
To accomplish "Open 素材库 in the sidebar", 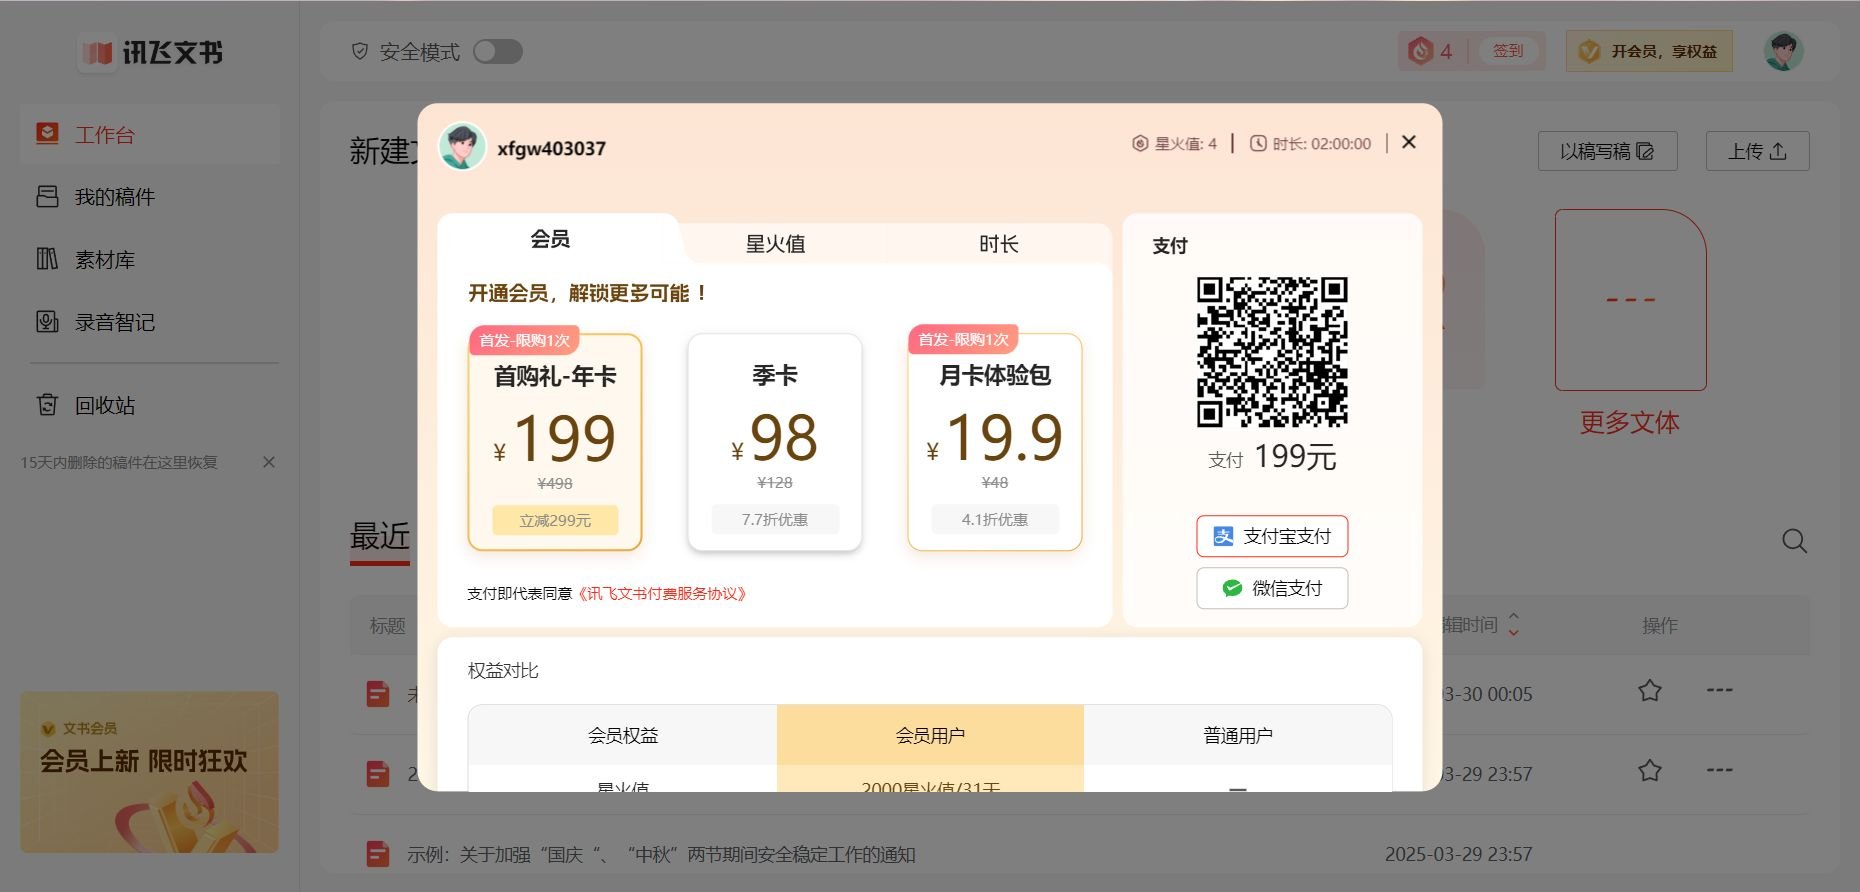I will (150, 260).
